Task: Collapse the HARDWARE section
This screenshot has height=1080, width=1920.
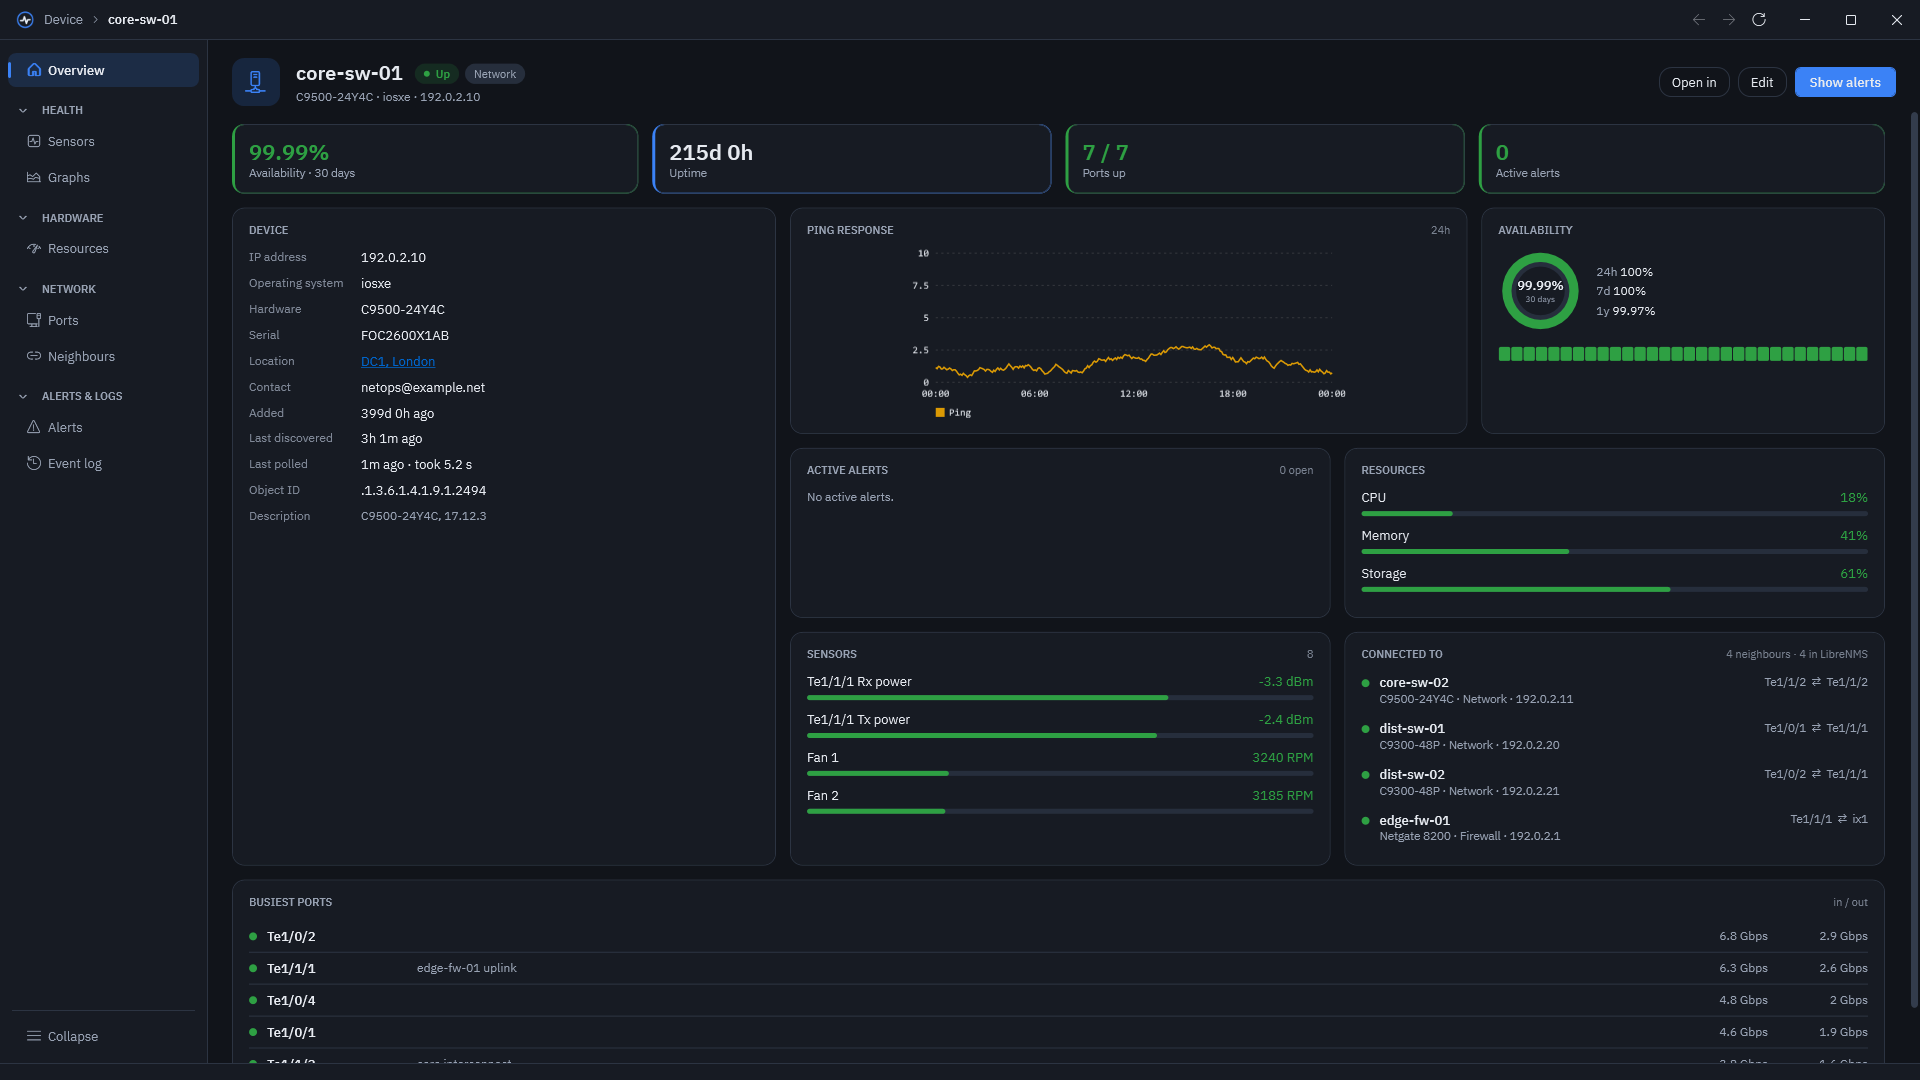Action: tap(23, 218)
